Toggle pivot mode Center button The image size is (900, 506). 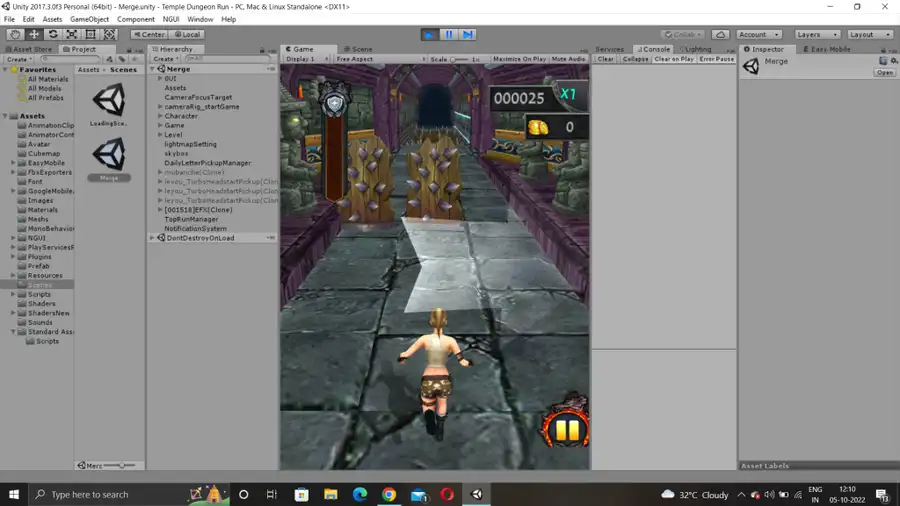tap(149, 34)
